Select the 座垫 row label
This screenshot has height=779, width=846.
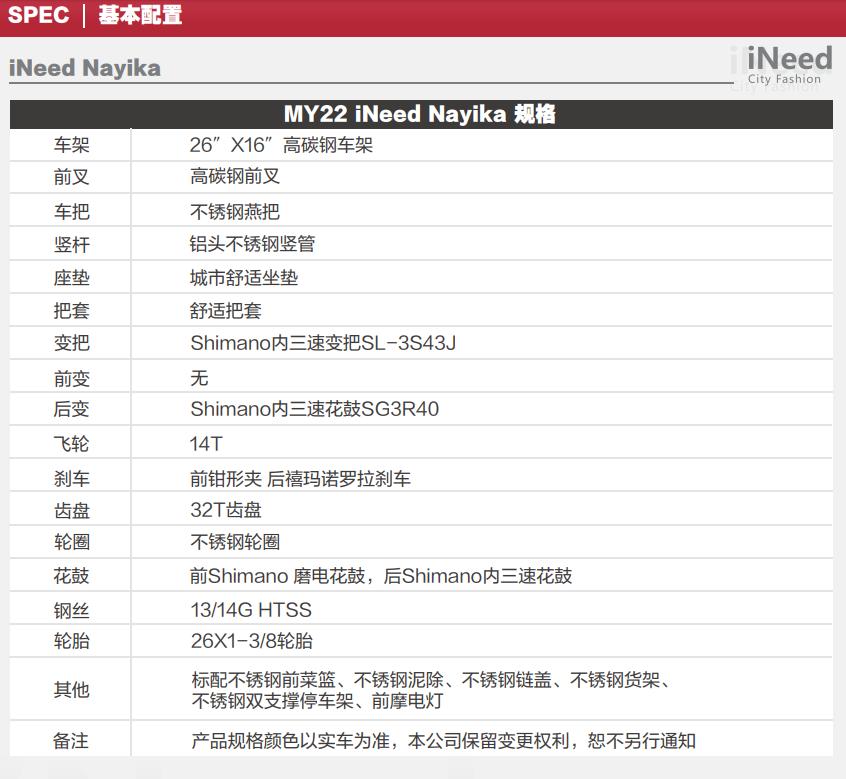[71, 278]
